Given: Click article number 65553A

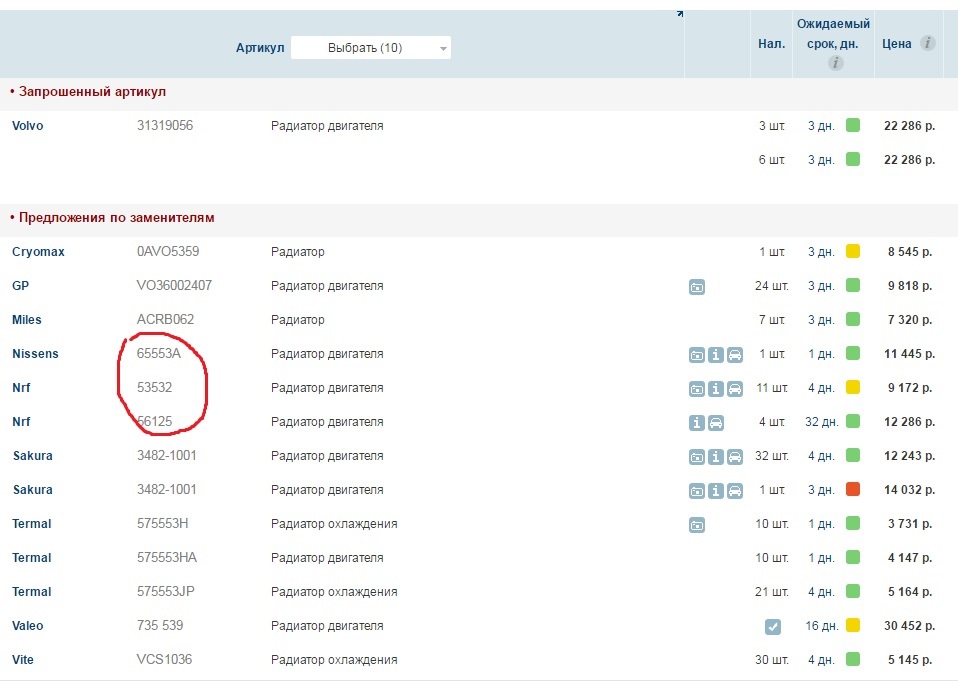Looking at the screenshot, I should click(158, 354).
